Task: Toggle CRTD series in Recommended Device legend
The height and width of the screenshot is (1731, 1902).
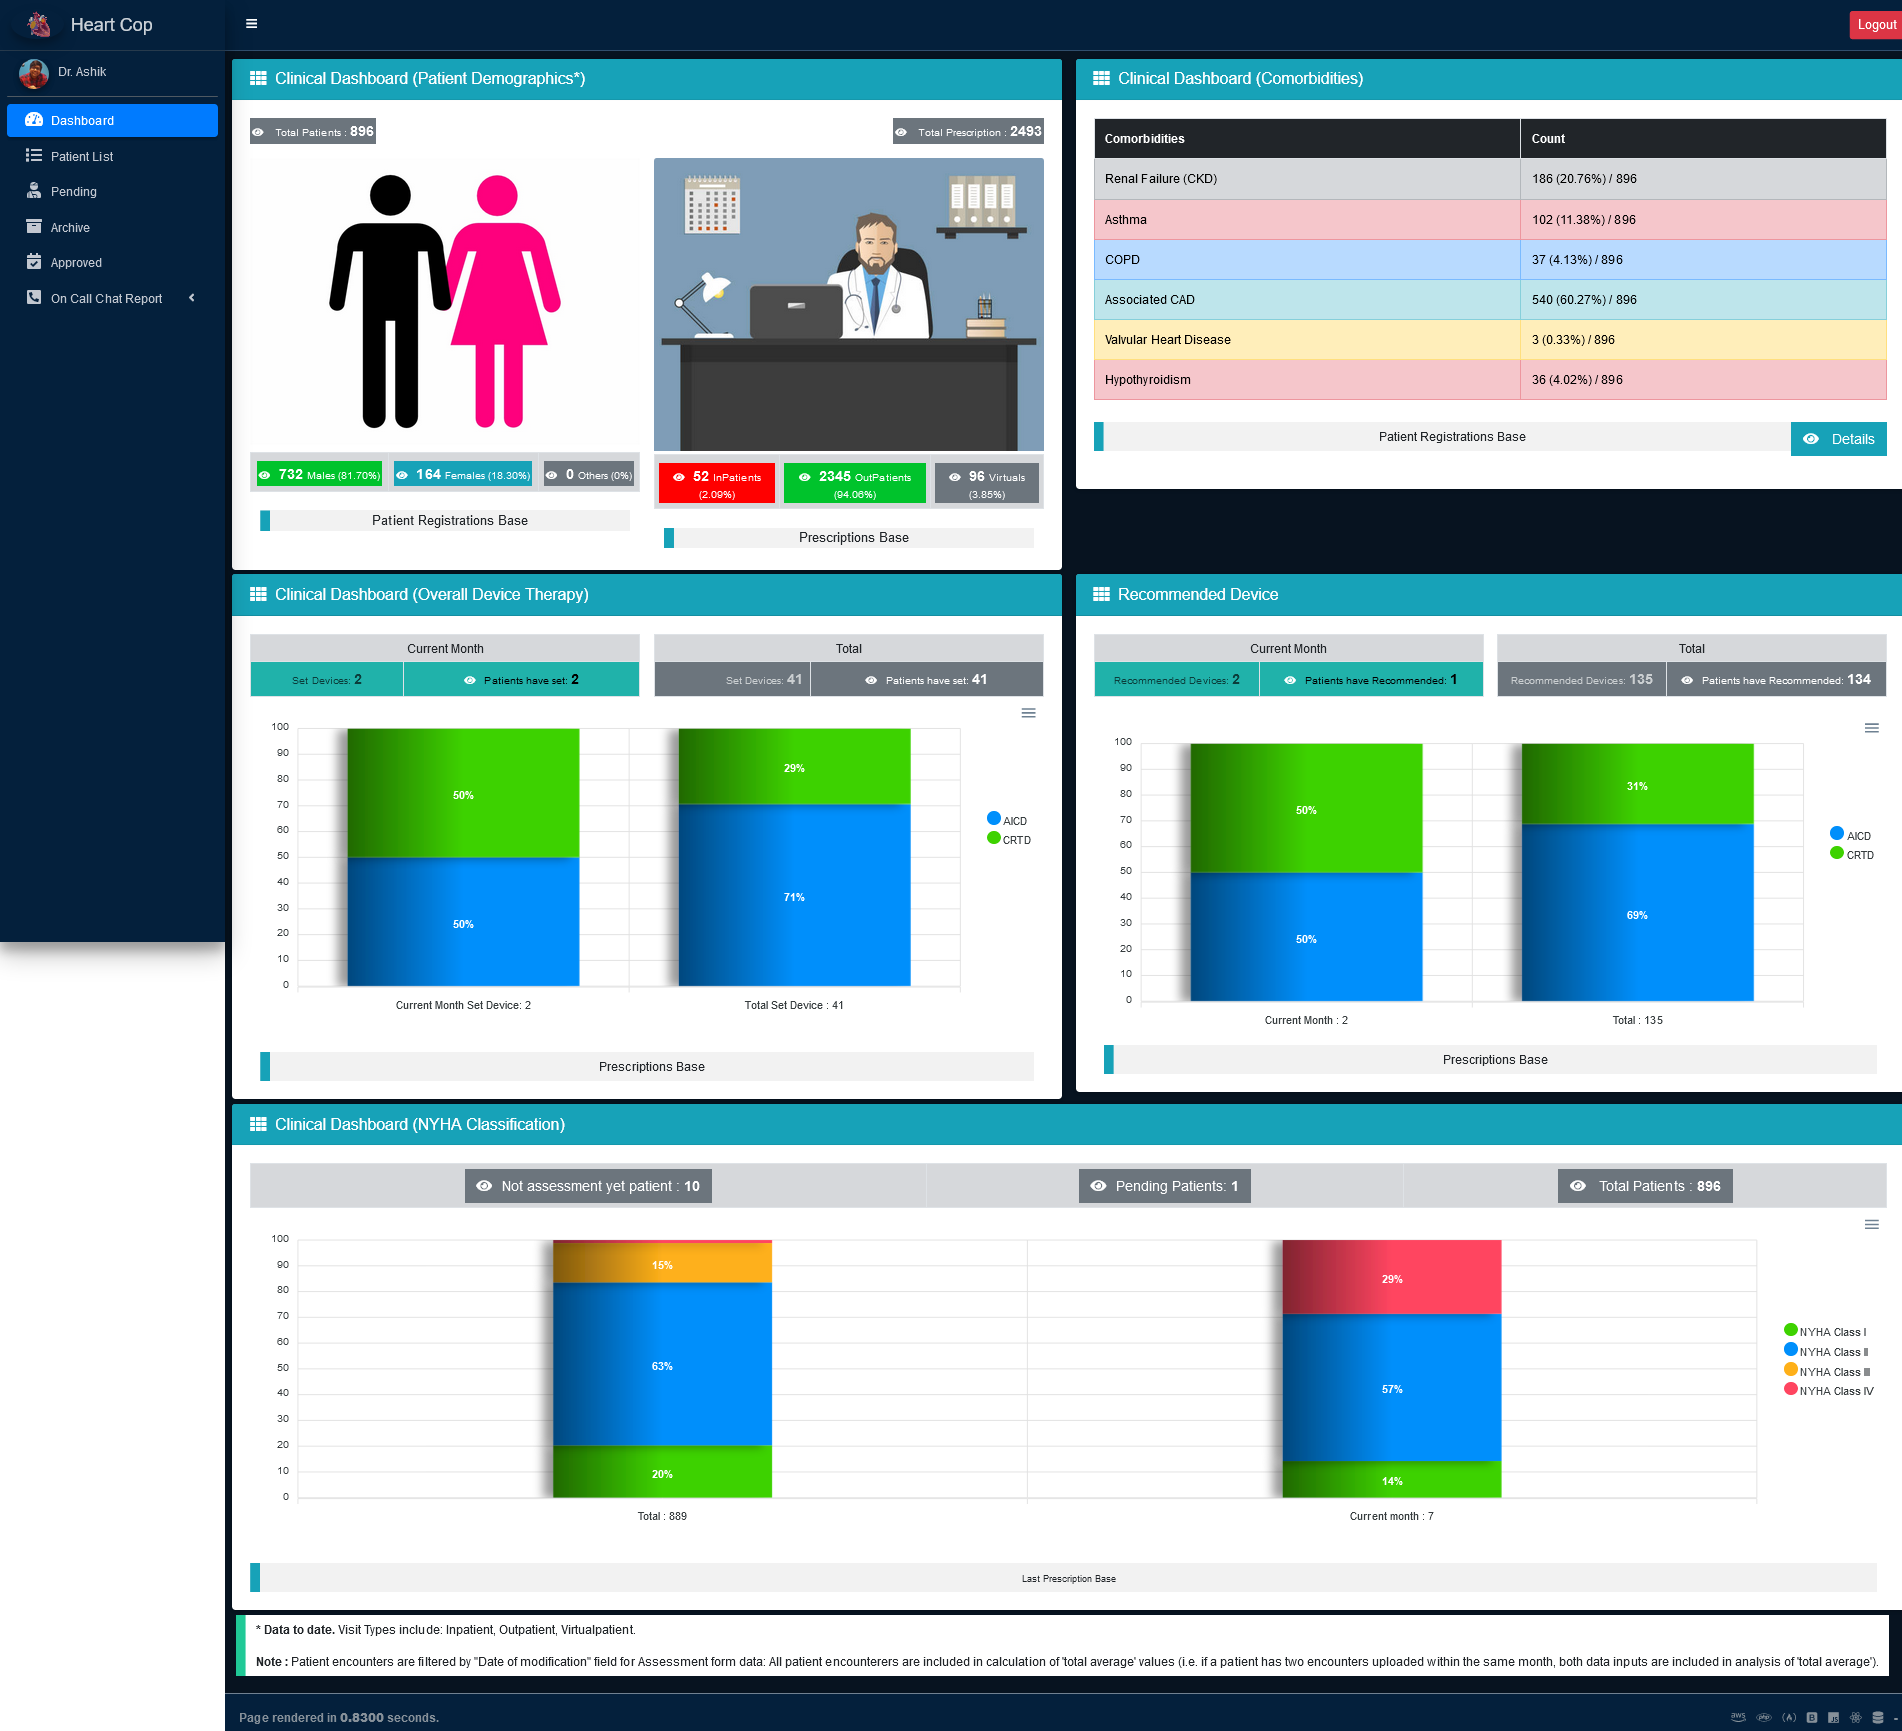Action: coord(1851,854)
